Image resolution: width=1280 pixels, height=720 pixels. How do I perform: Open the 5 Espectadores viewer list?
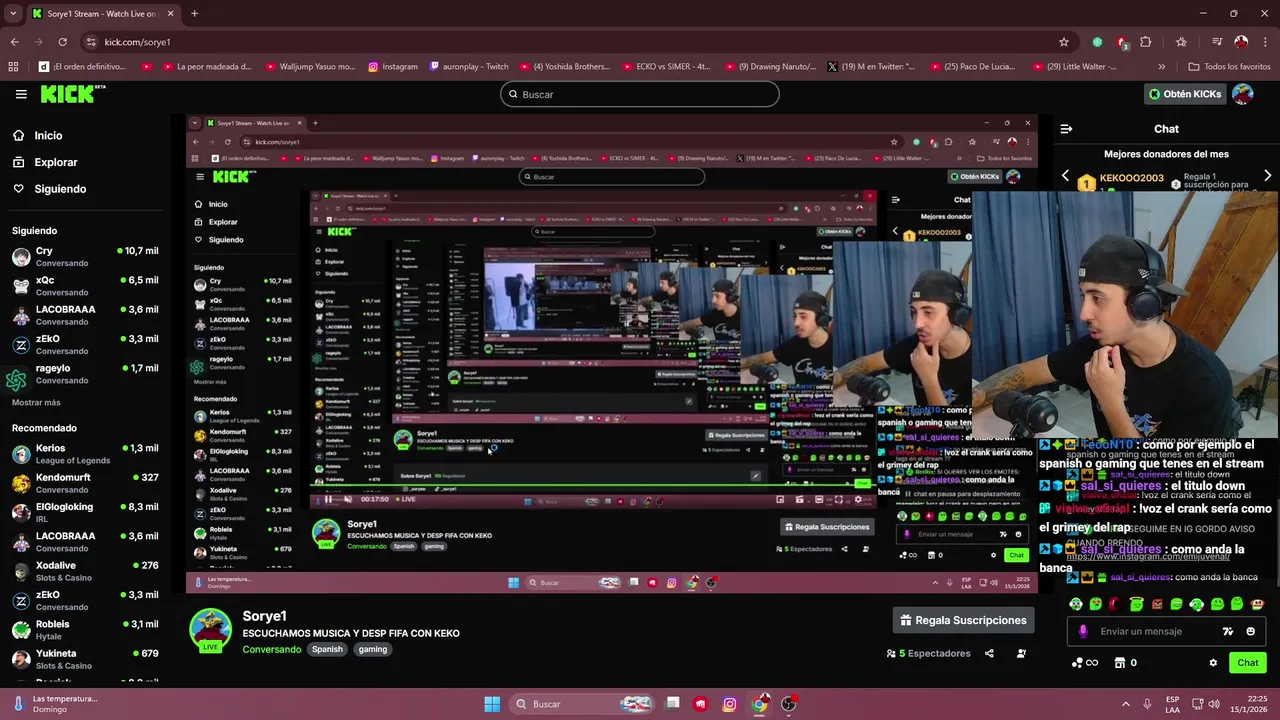click(928, 653)
